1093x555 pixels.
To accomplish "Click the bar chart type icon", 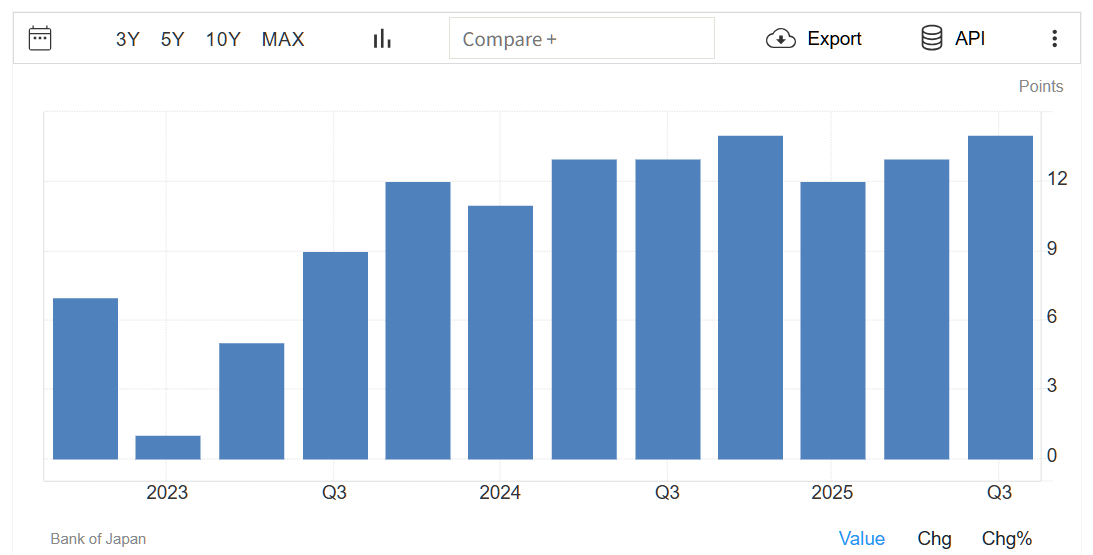I will pyautogui.click(x=382, y=39).
